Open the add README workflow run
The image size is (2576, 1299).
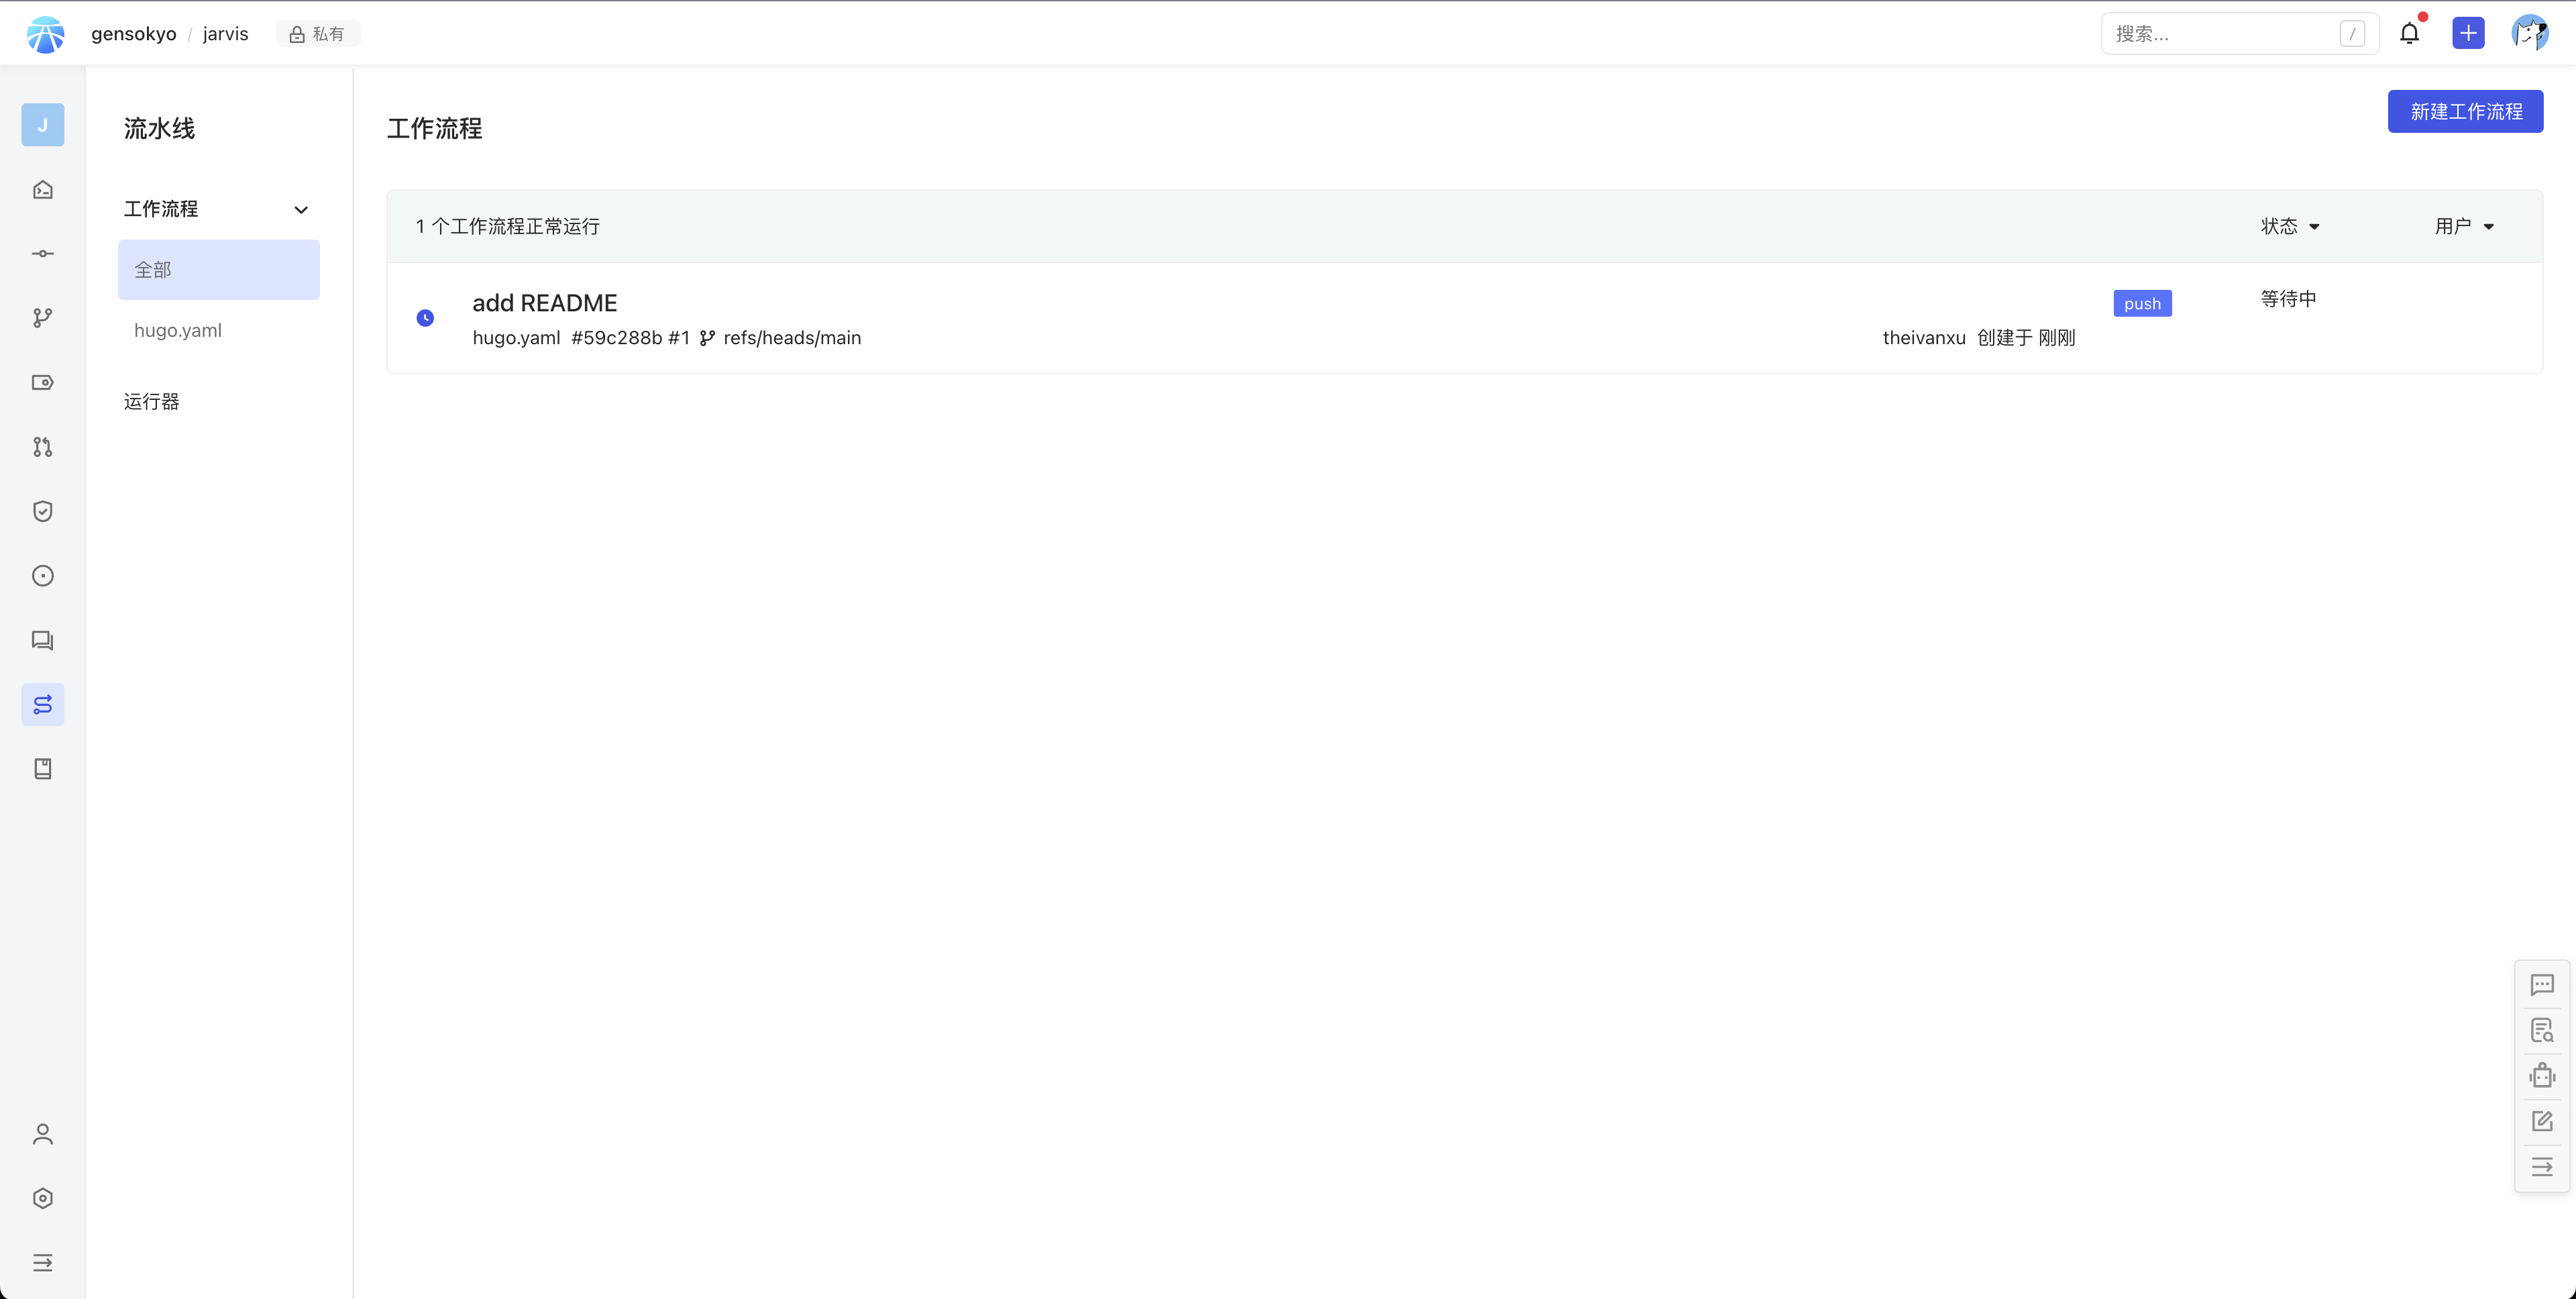click(x=545, y=303)
